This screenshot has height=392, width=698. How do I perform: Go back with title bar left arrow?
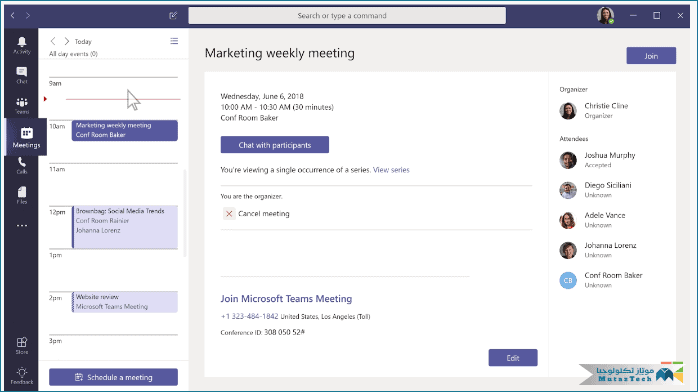(x=13, y=16)
